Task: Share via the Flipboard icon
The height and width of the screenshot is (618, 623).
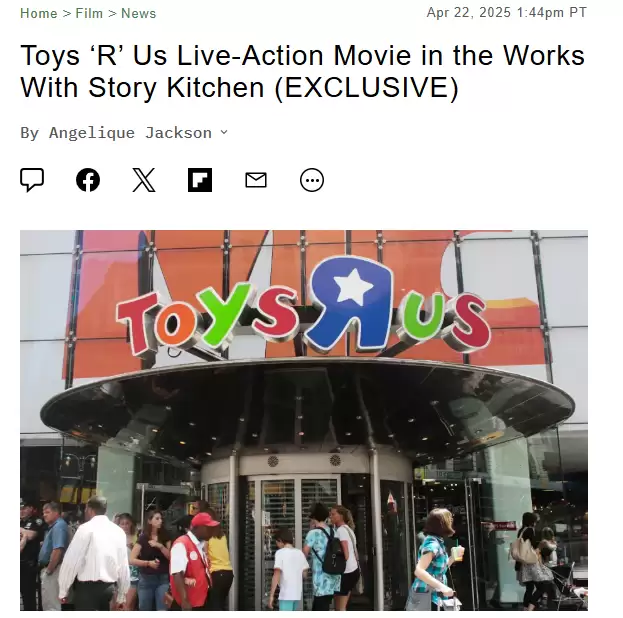Action: (x=200, y=180)
